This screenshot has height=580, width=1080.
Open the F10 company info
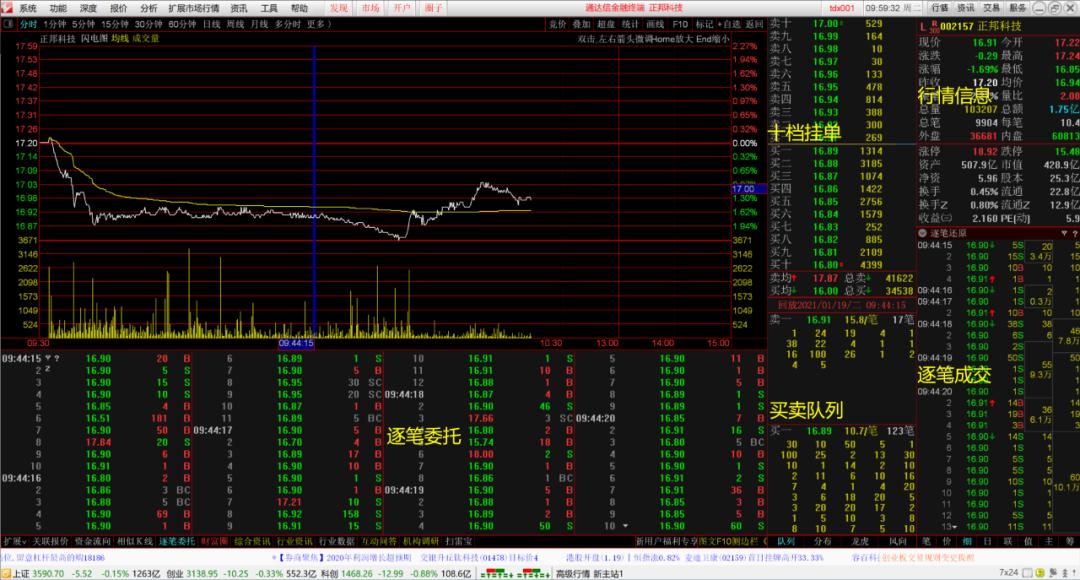(680, 24)
